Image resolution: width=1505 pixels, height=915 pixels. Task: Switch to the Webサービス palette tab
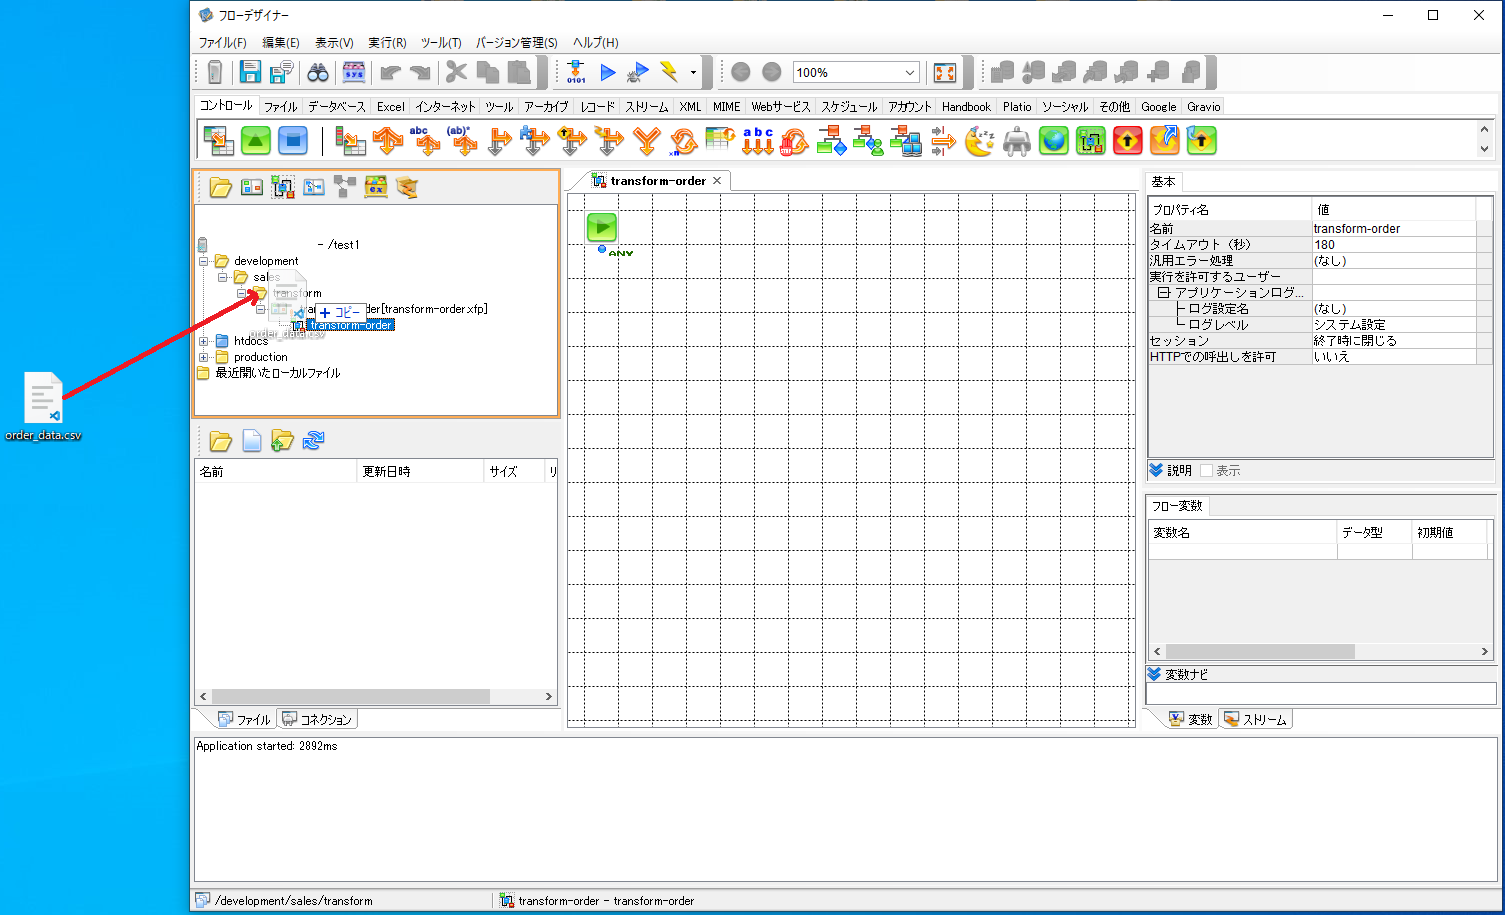click(x=781, y=106)
